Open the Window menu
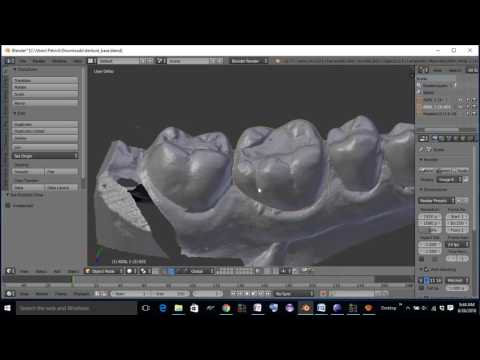 pyautogui.click(x=59, y=61)
